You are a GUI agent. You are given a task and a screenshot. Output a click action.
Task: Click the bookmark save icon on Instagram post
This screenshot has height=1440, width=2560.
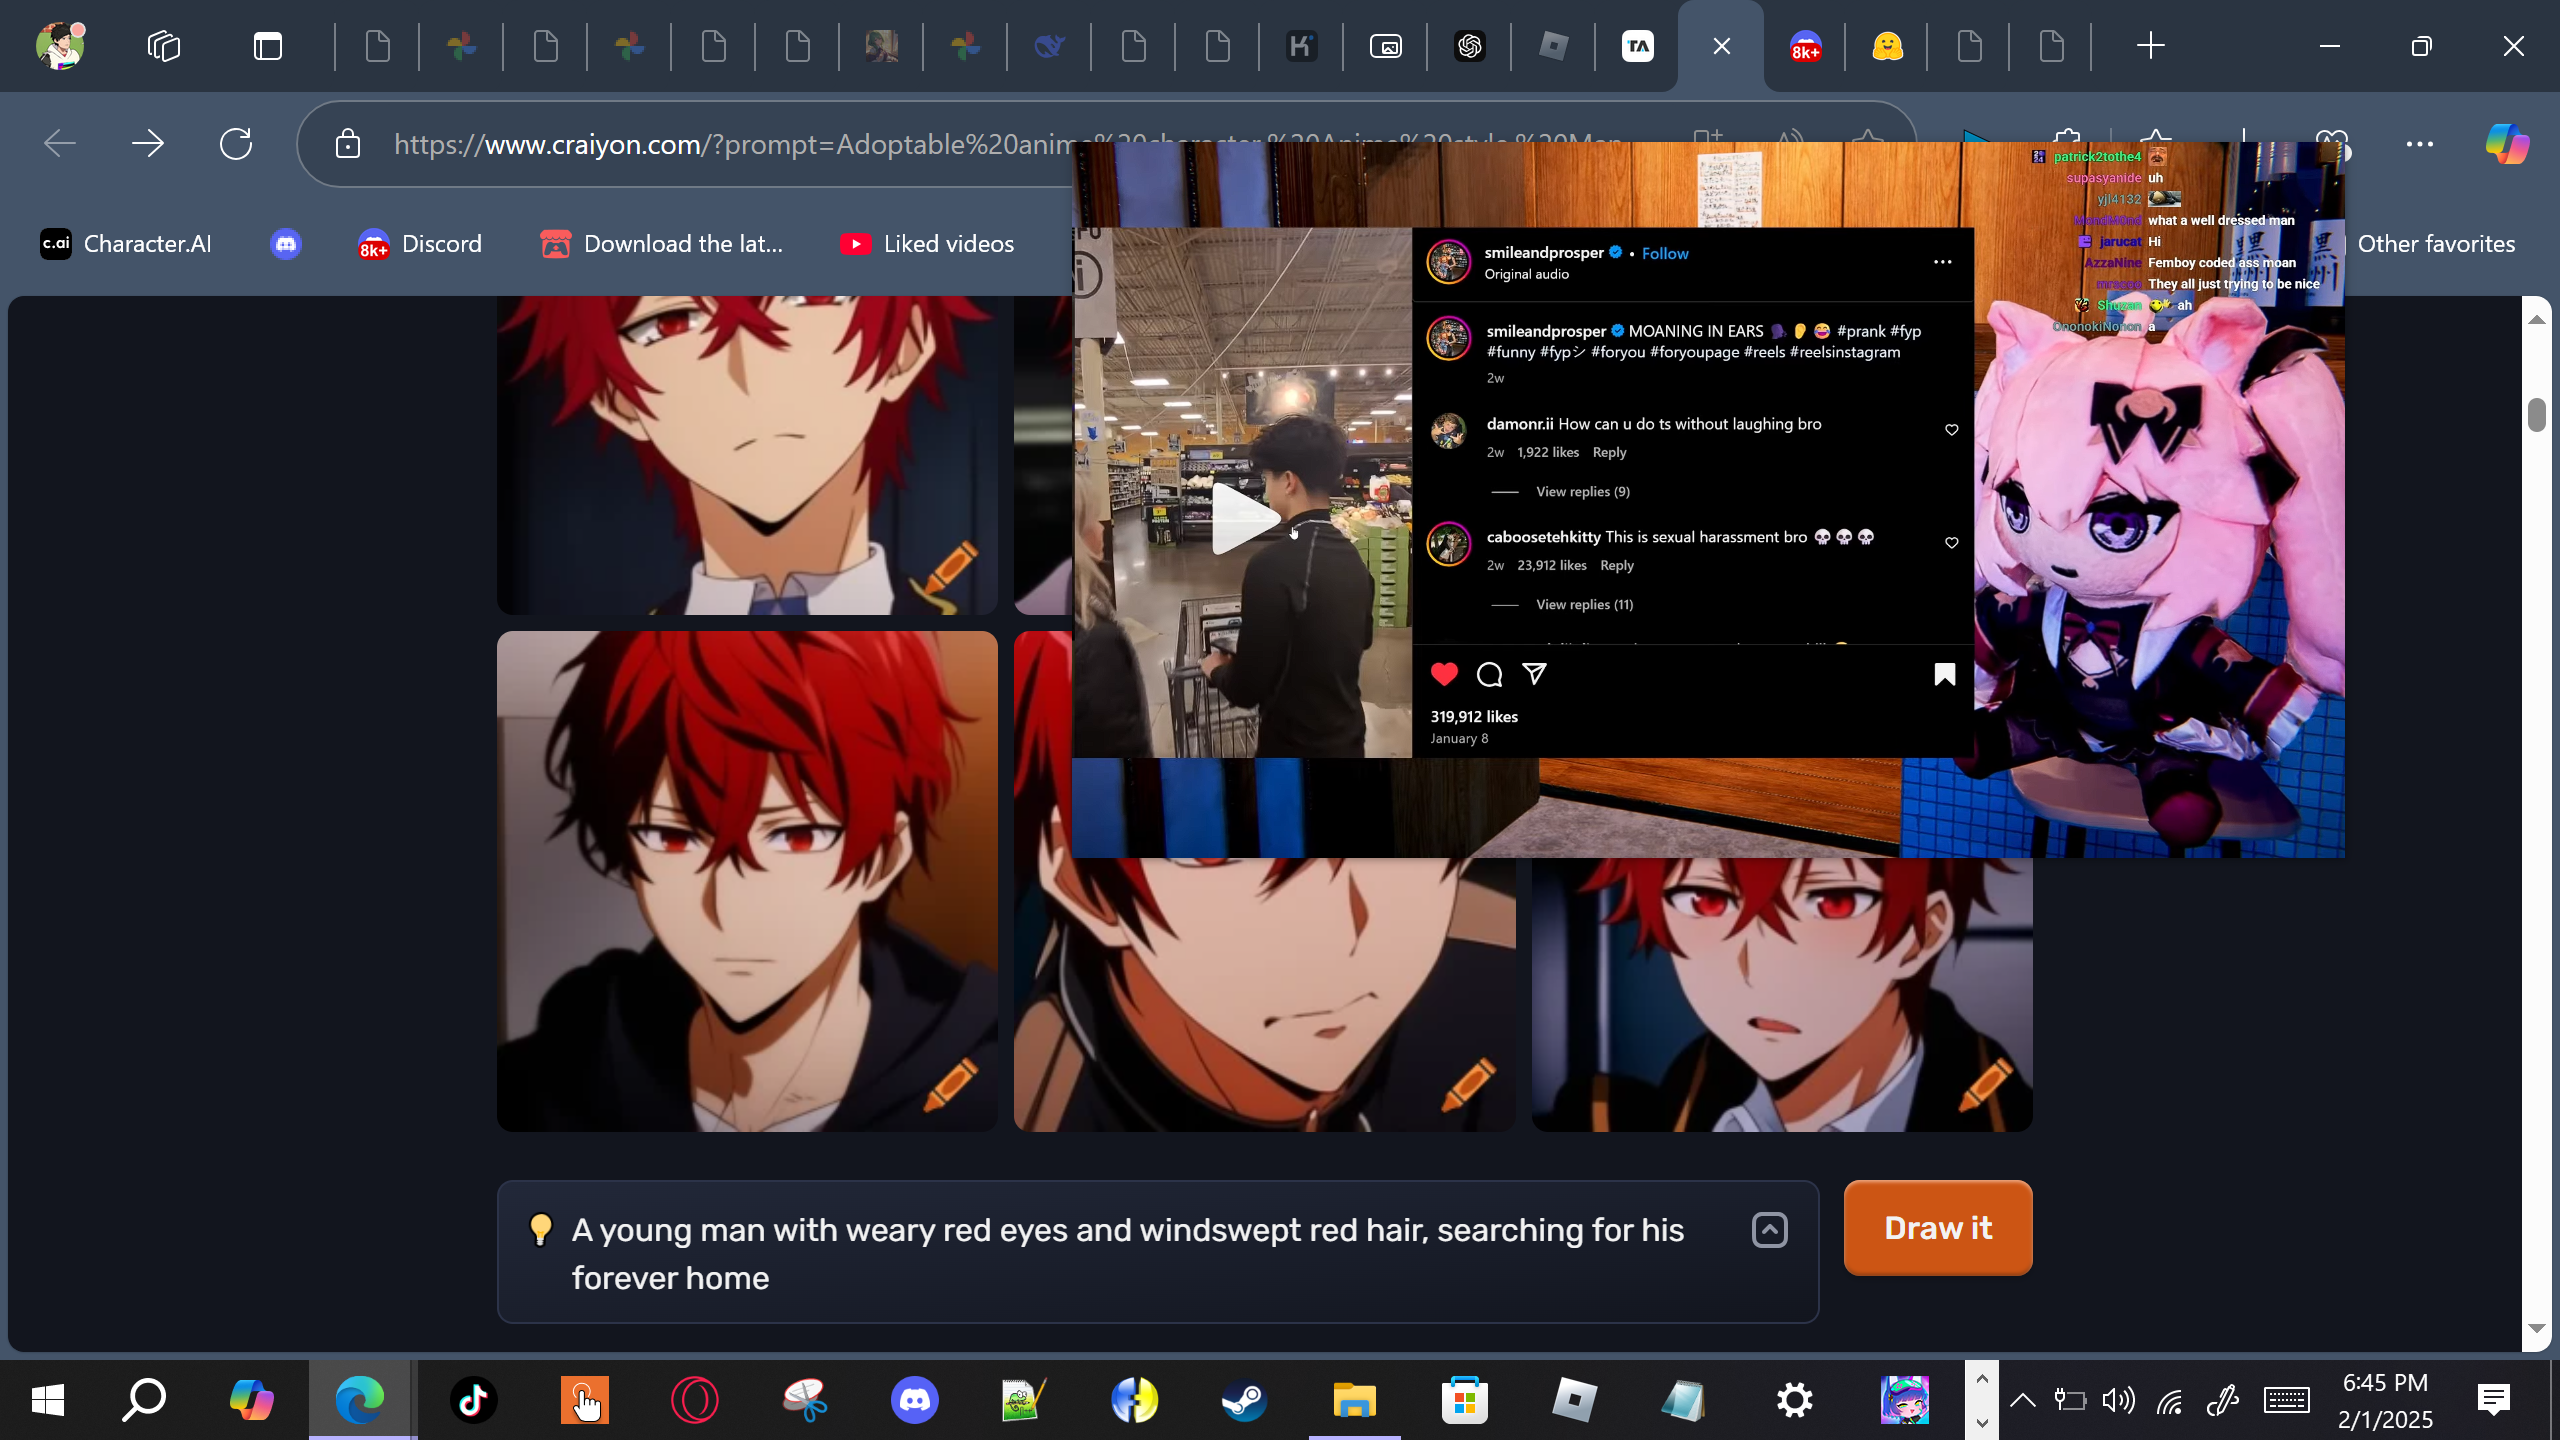point(1944,675)
